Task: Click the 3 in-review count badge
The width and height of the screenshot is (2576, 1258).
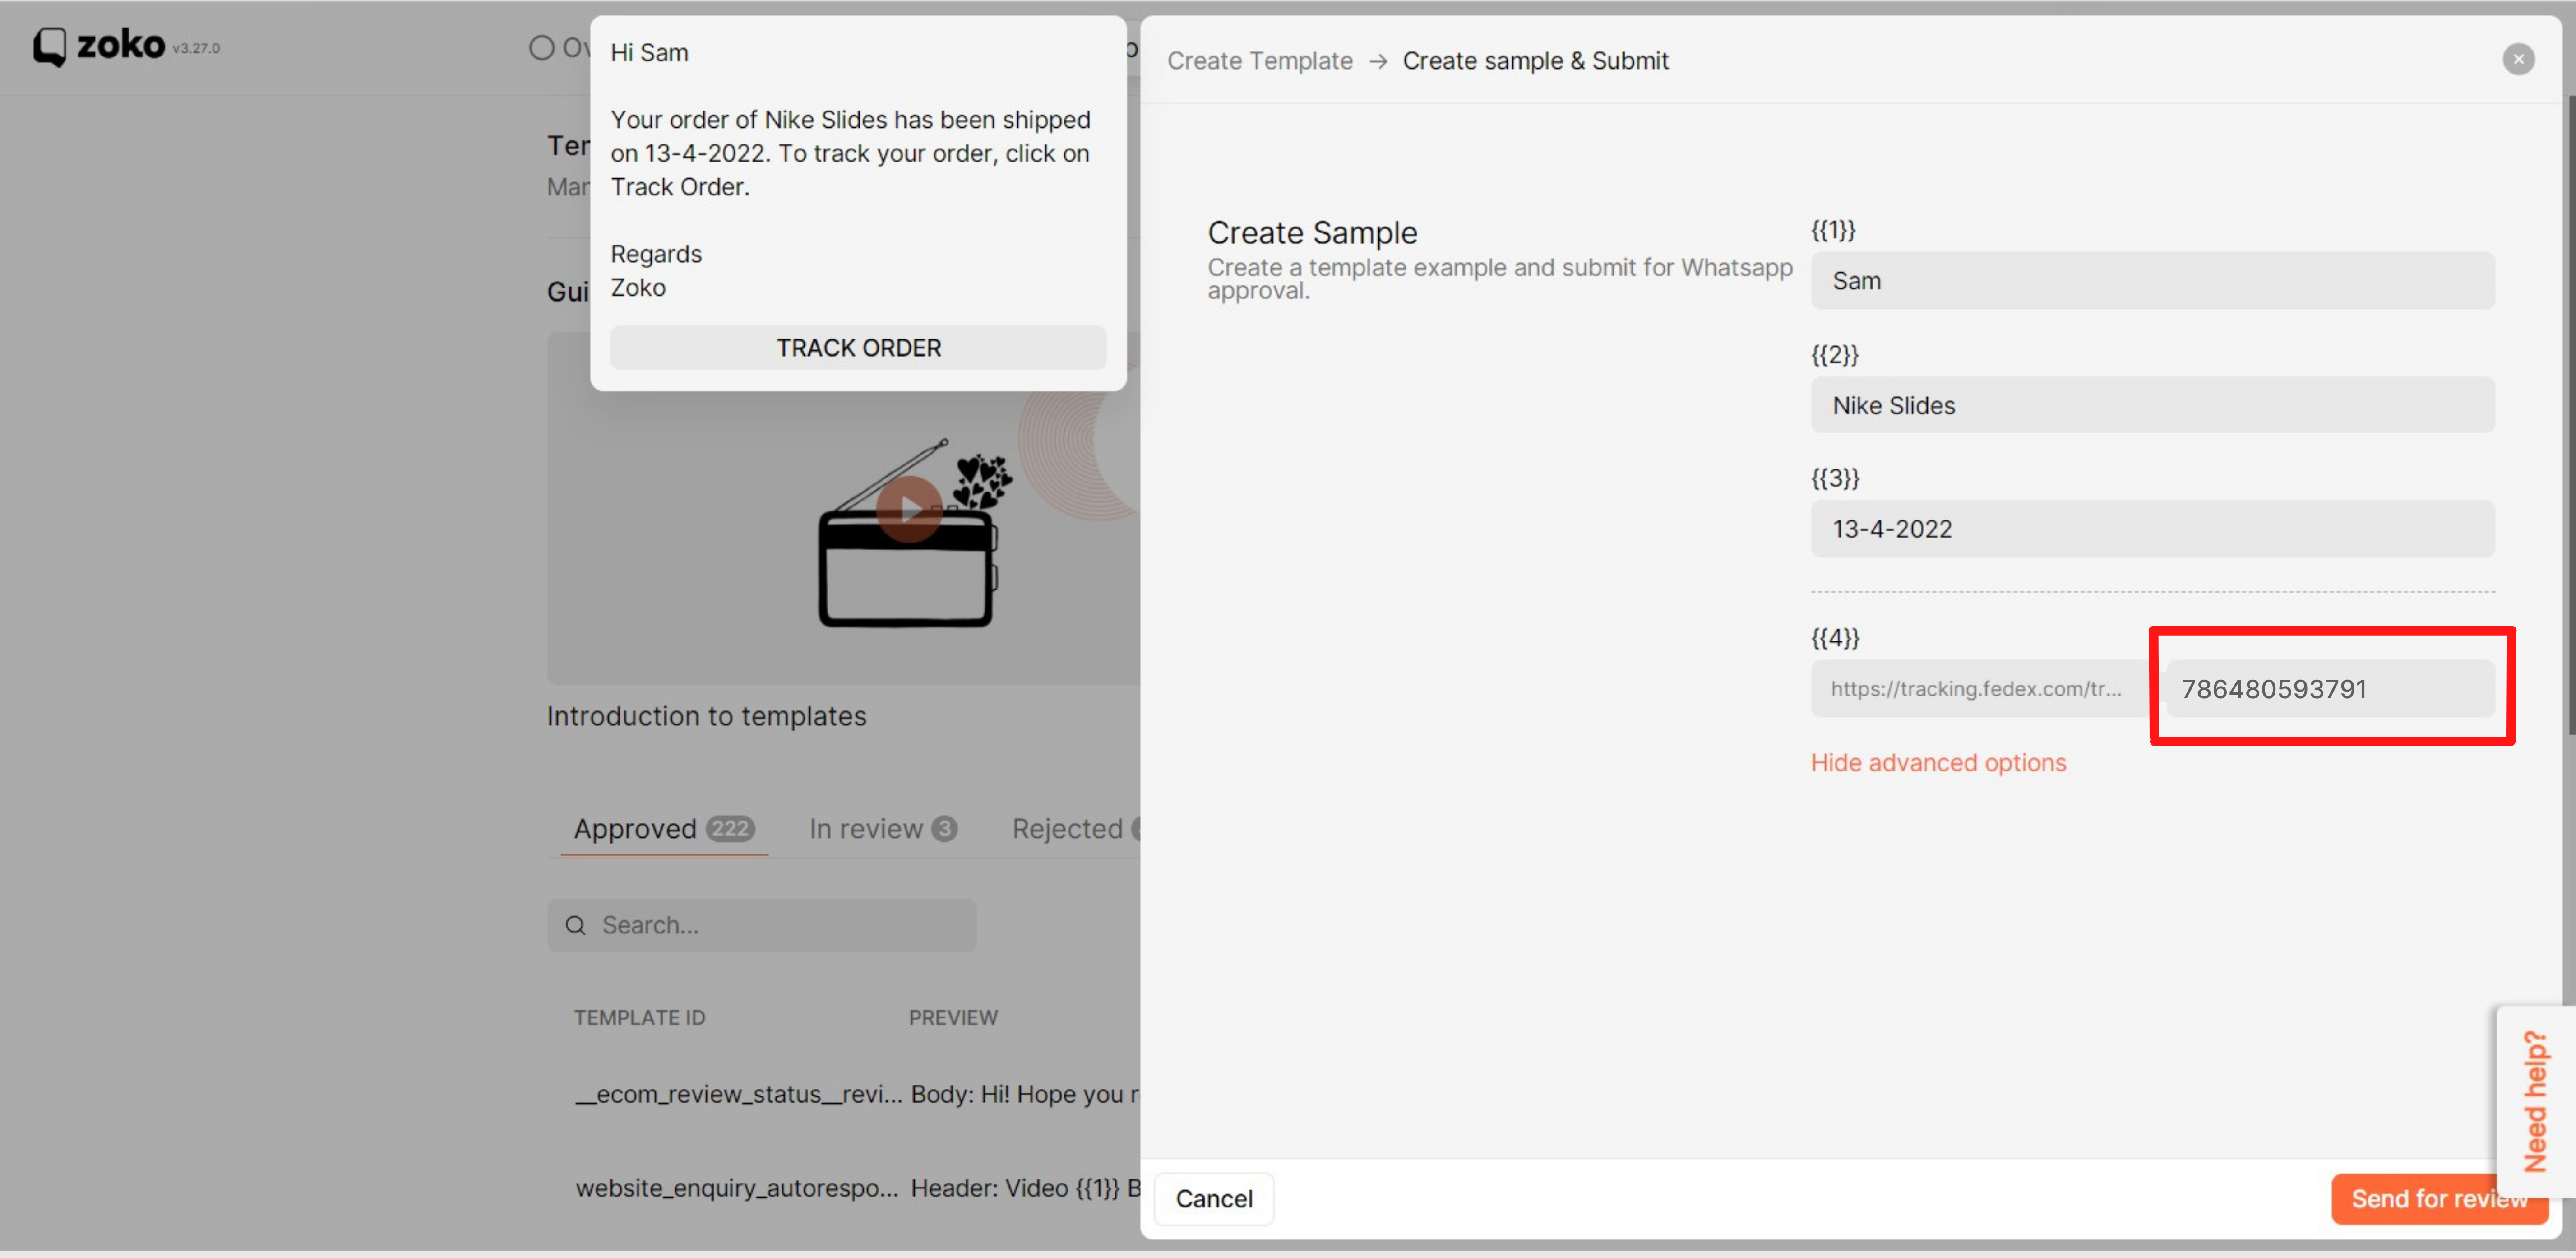Action: (944, 829)
